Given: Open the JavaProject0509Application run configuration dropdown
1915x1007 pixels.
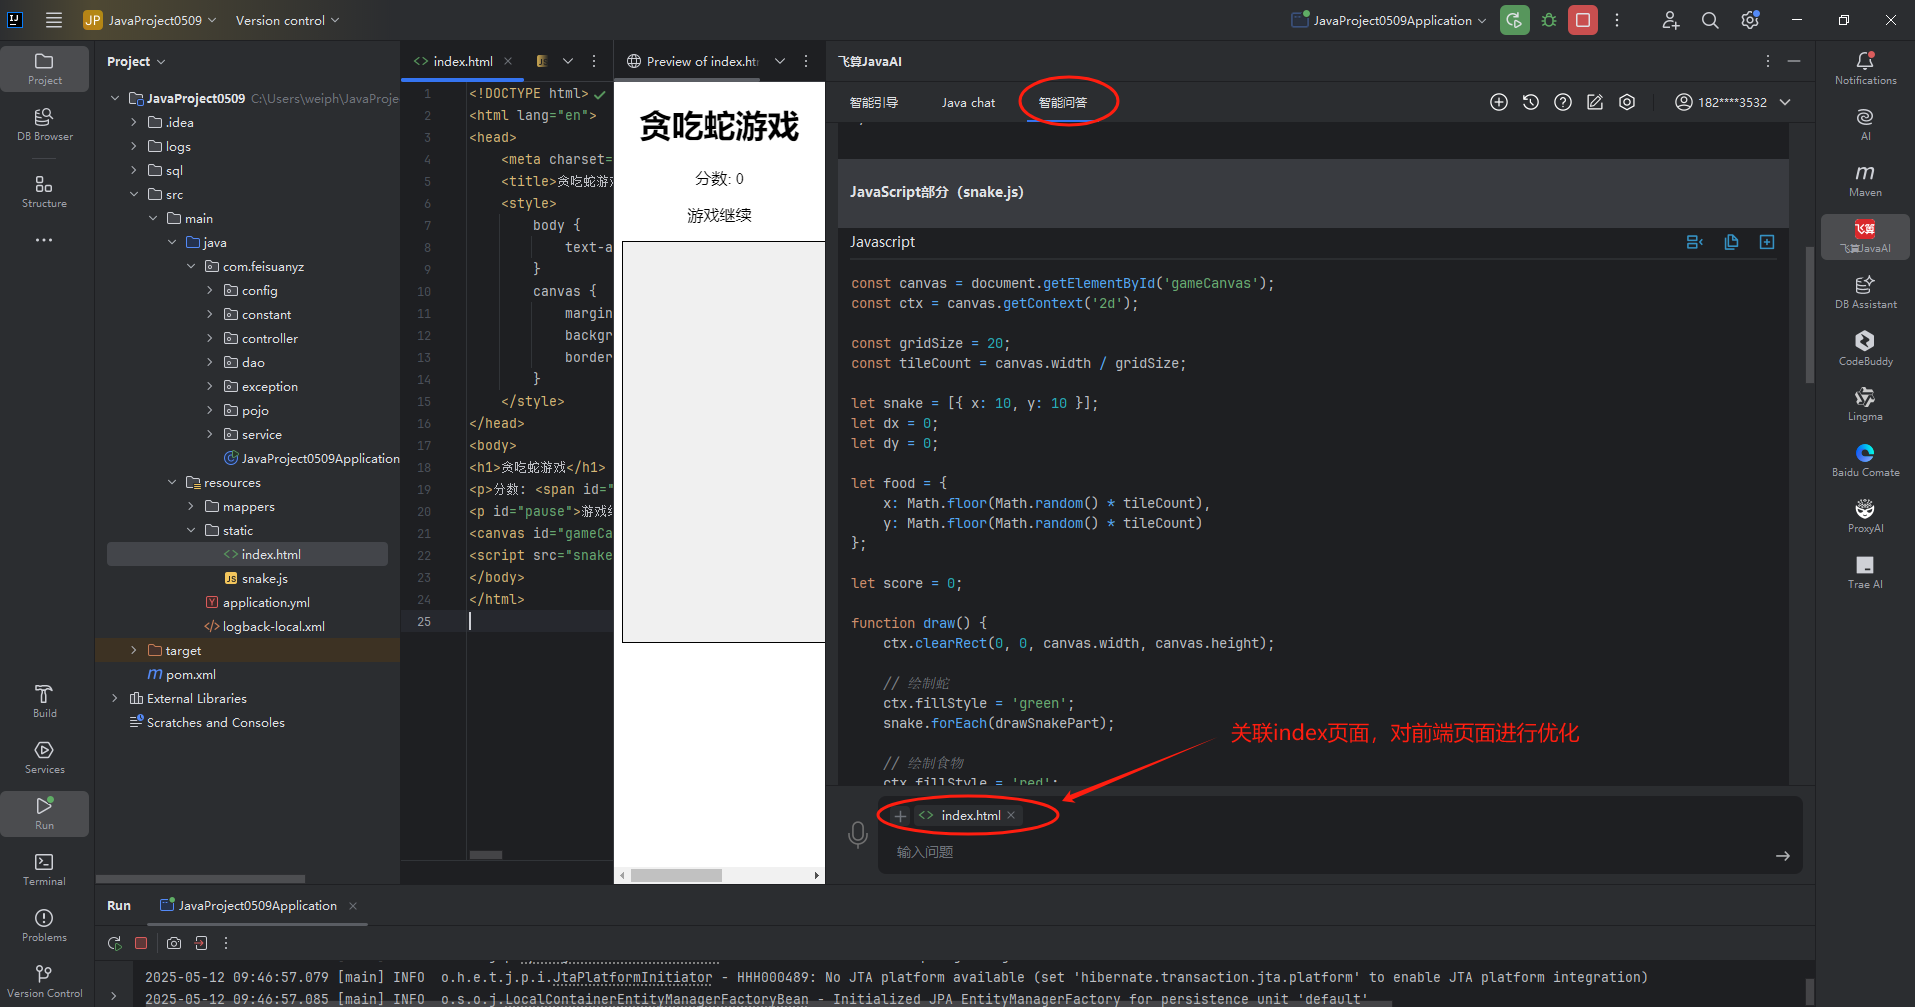Looking at the screenshot, I should 1390,20.
